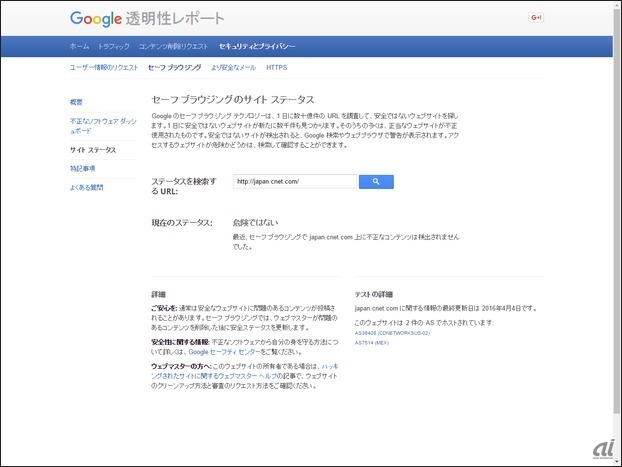
Task: Click the セーフ ブラウジングのサイト ステータス heading
Action: (233, 100)
